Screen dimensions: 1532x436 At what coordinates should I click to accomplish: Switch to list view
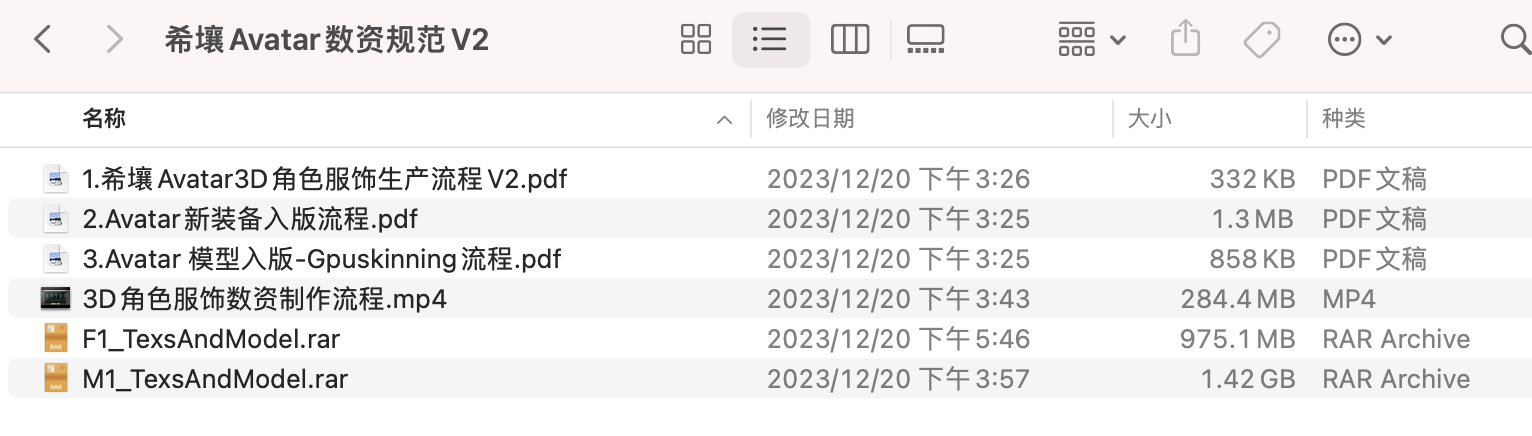tap(770, 40)
